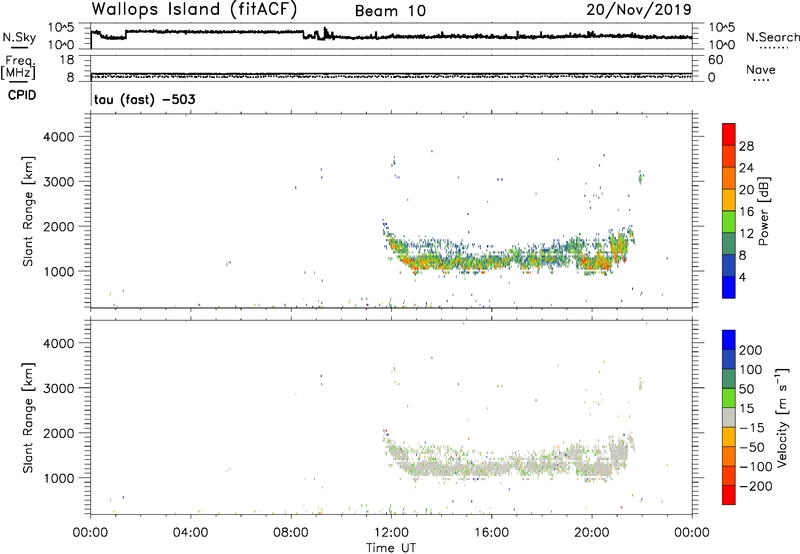
Task: Click '3000' on velocity panel range axis
Action: (59, 388)
